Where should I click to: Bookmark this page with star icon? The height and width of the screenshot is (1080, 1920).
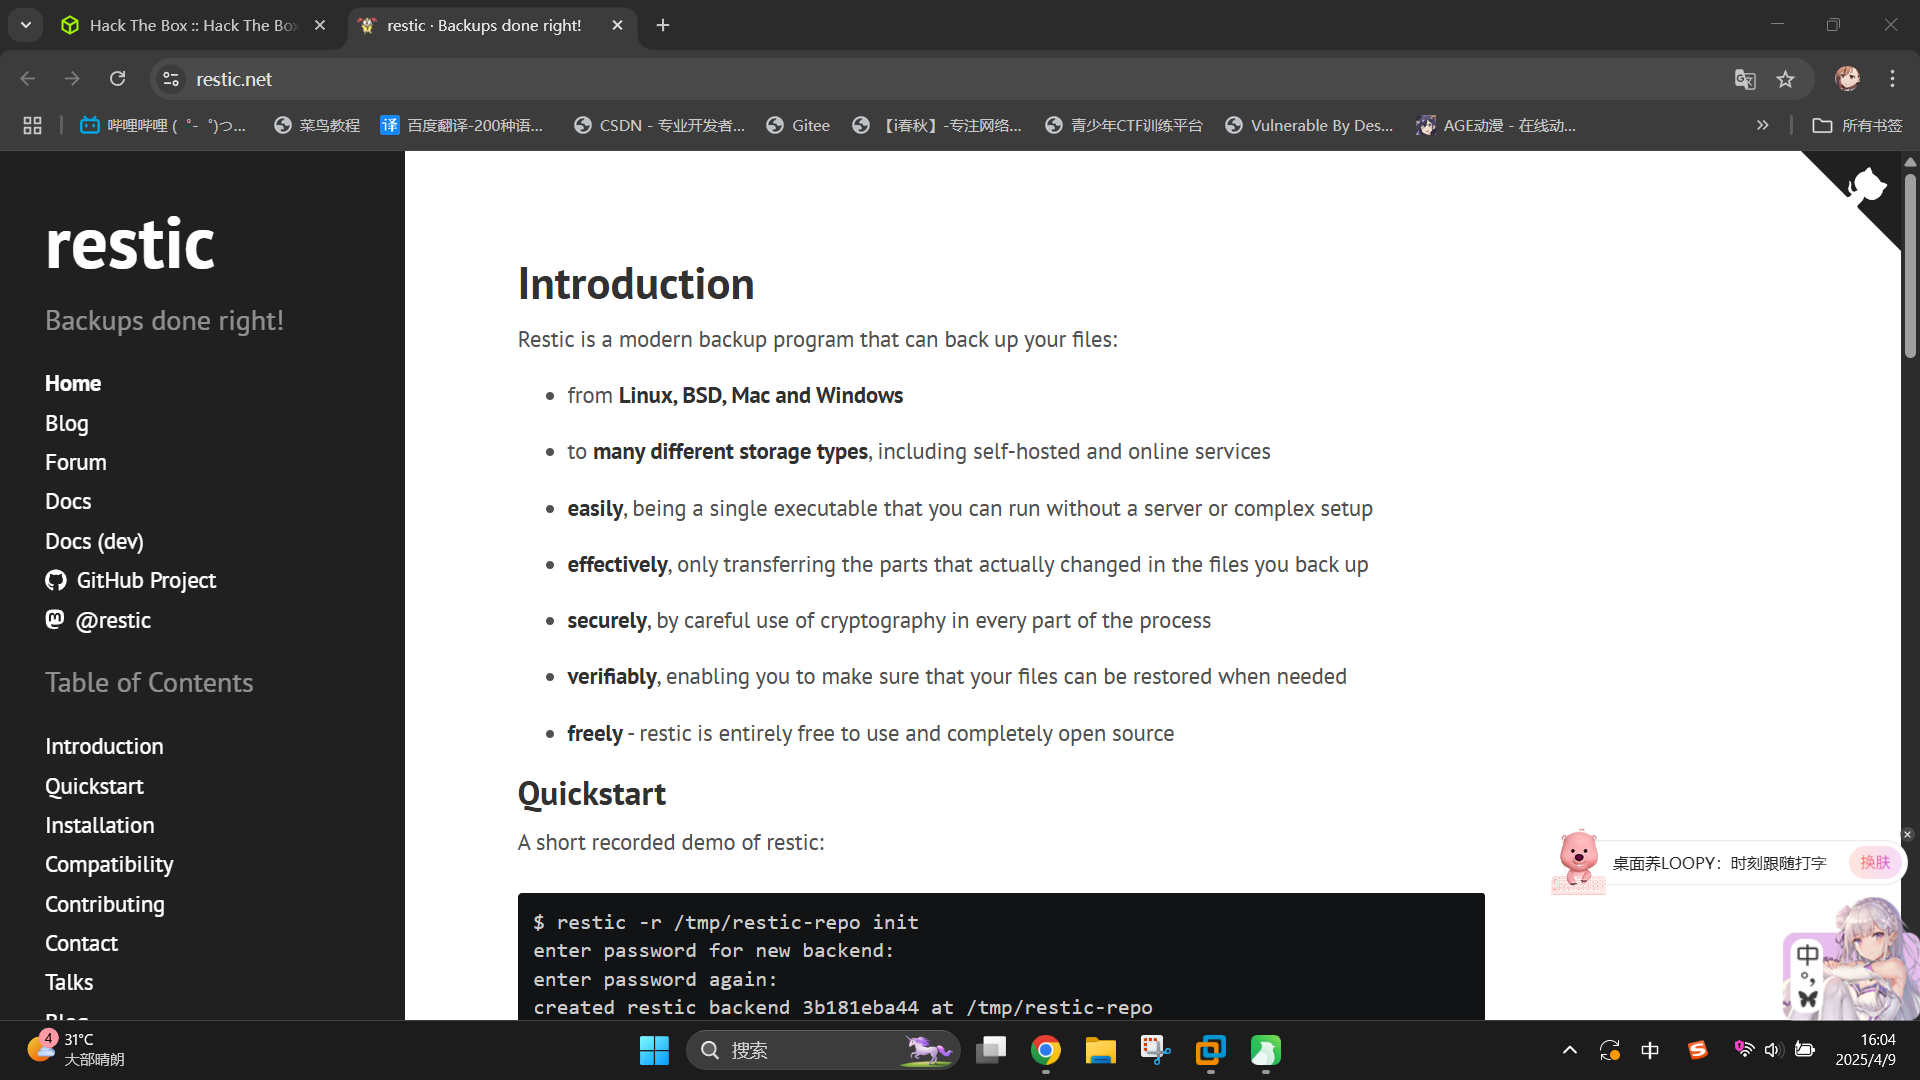pos(1785,79)
